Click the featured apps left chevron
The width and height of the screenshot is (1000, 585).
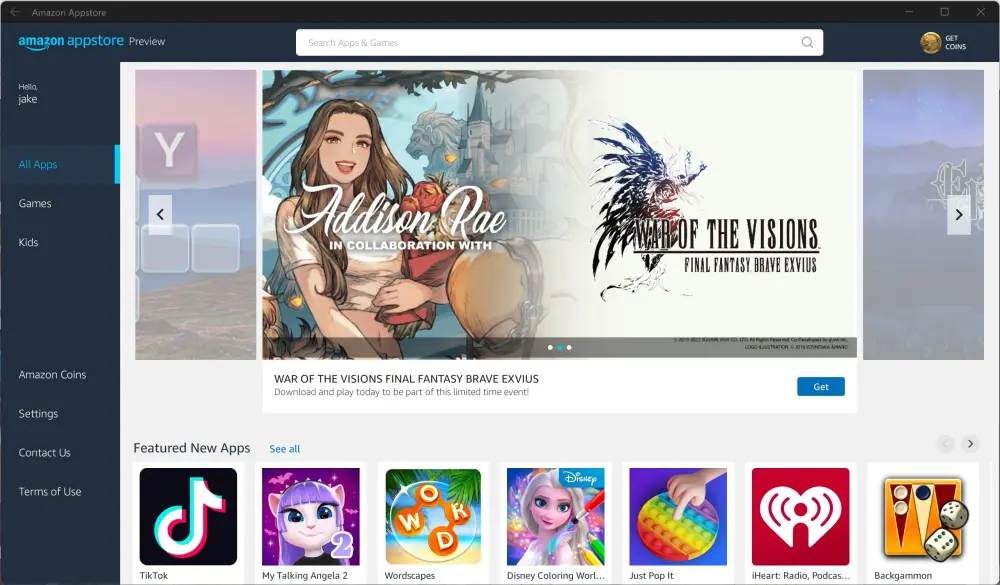pyautogui.click(x=945, y=443)
